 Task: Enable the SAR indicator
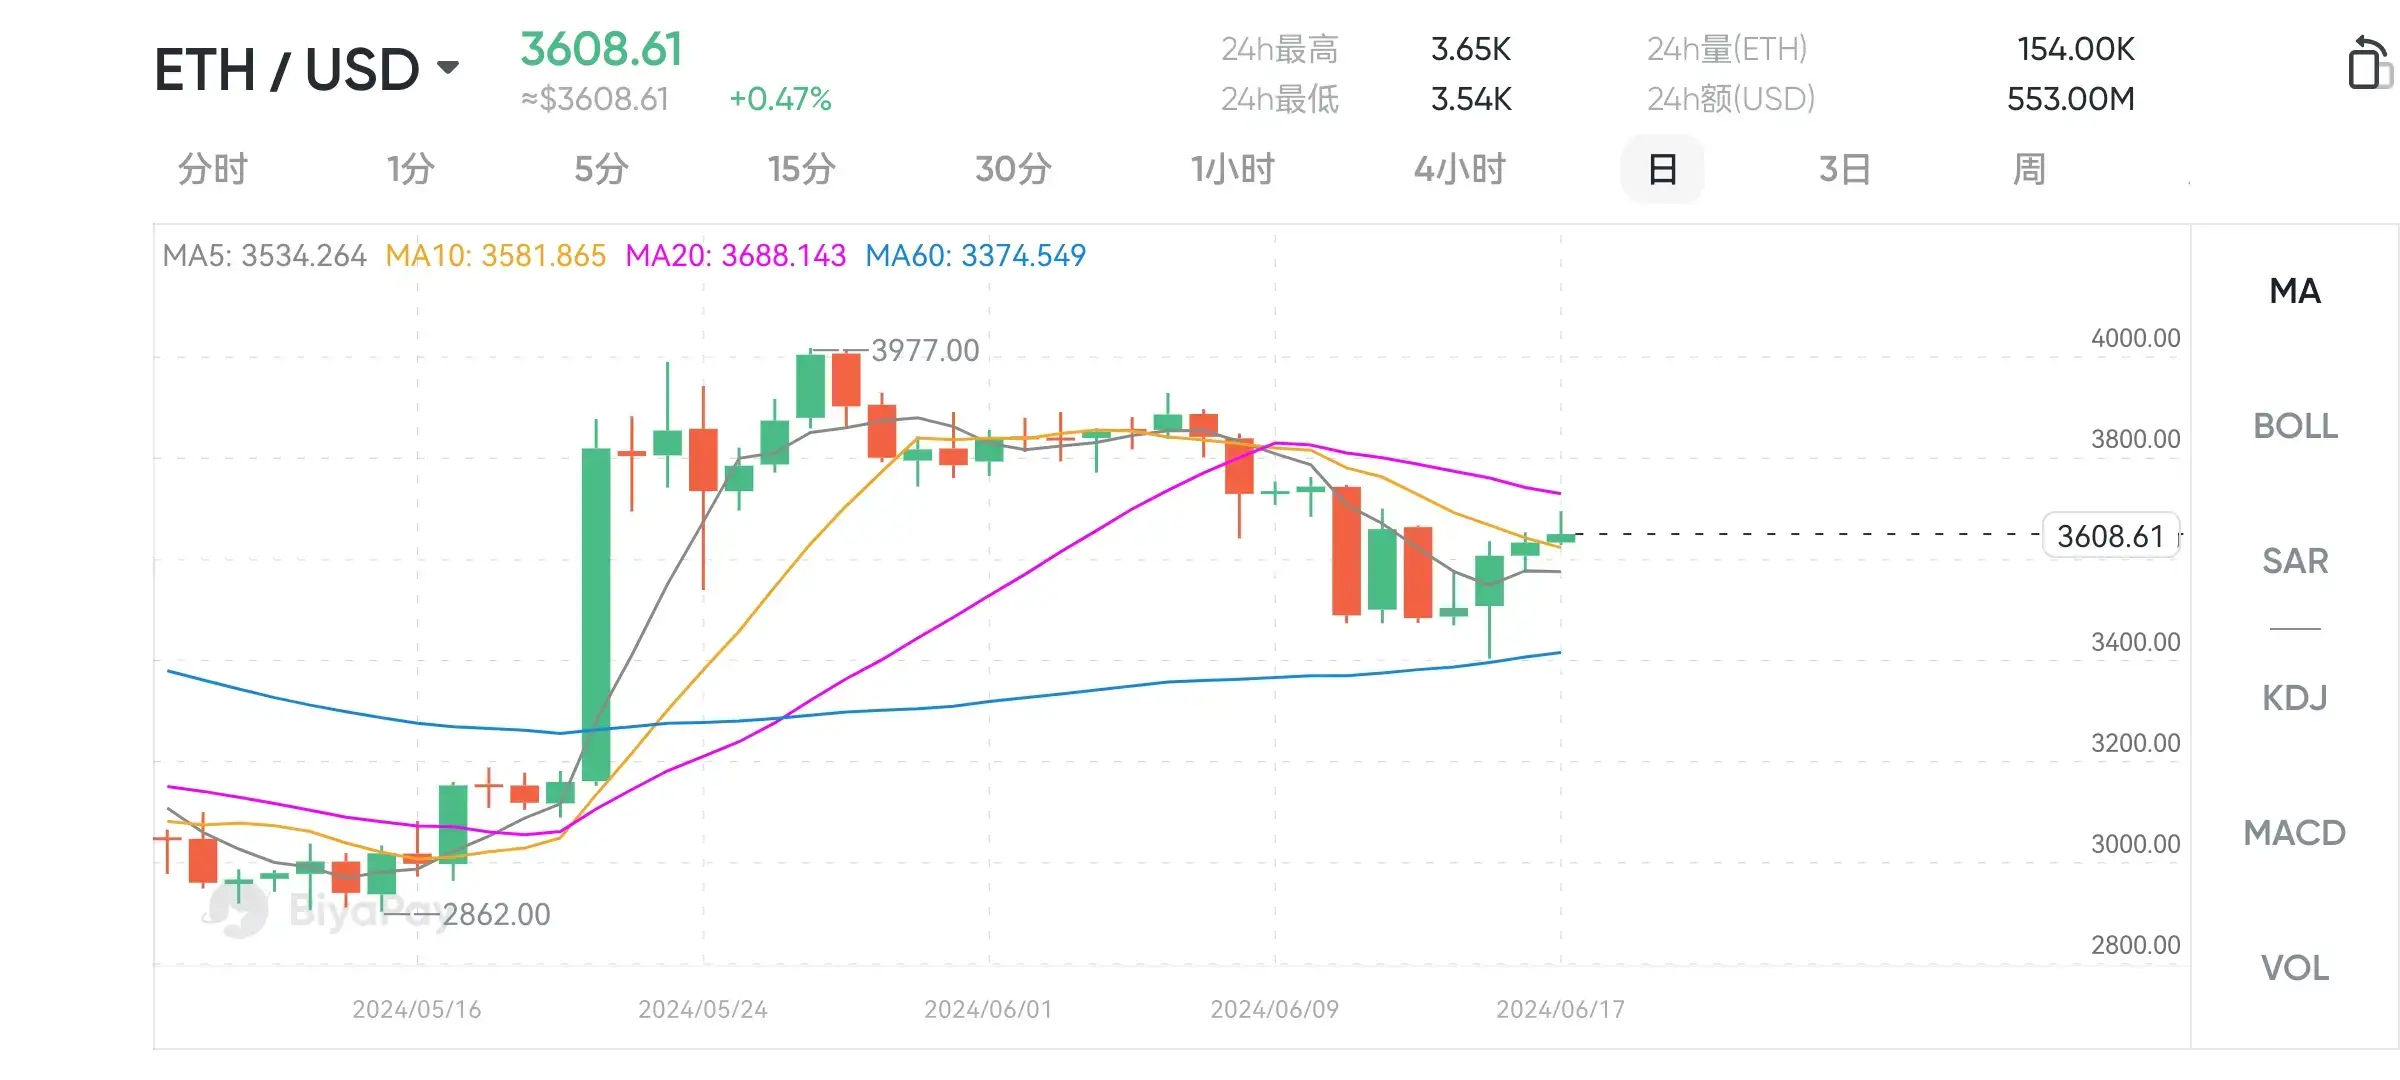click(2294, 561)
